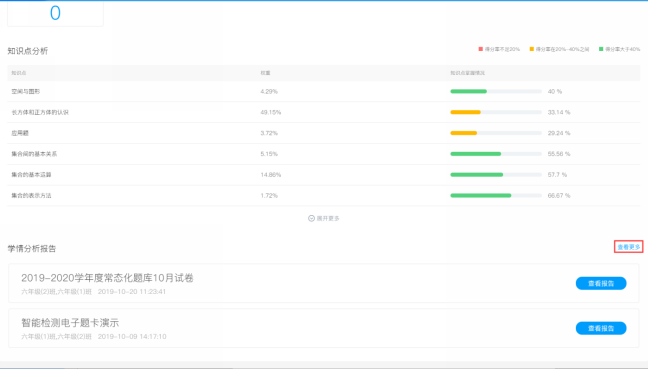Select the 空间与图形 knowledge point name

[26, 91]
